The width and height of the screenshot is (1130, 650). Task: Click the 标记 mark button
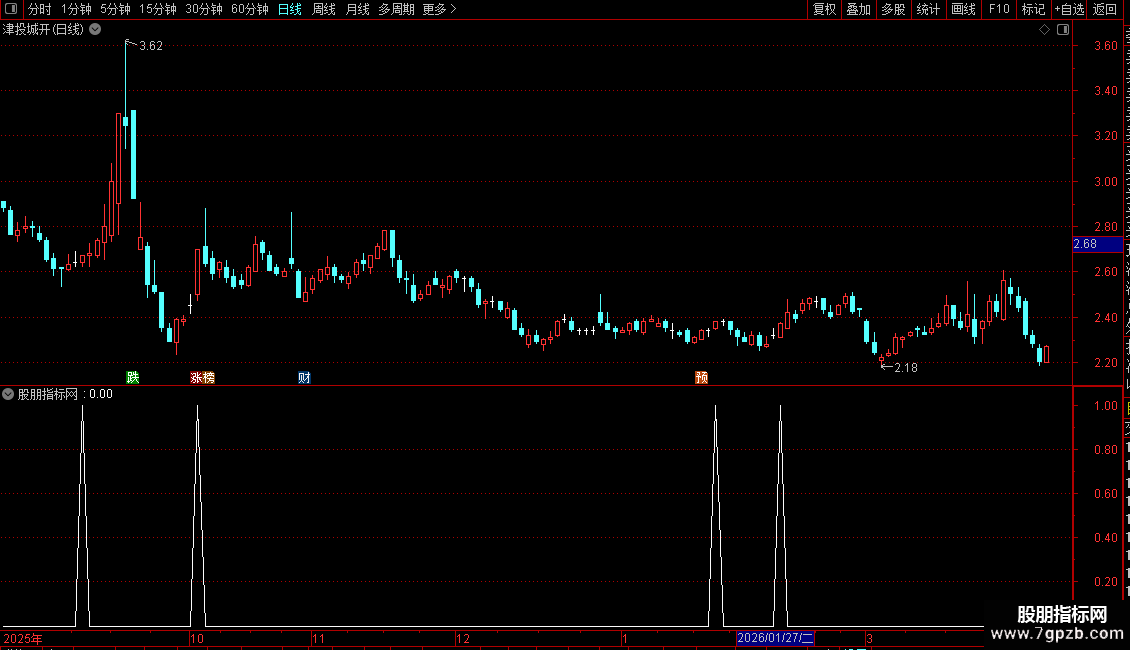1033,9
